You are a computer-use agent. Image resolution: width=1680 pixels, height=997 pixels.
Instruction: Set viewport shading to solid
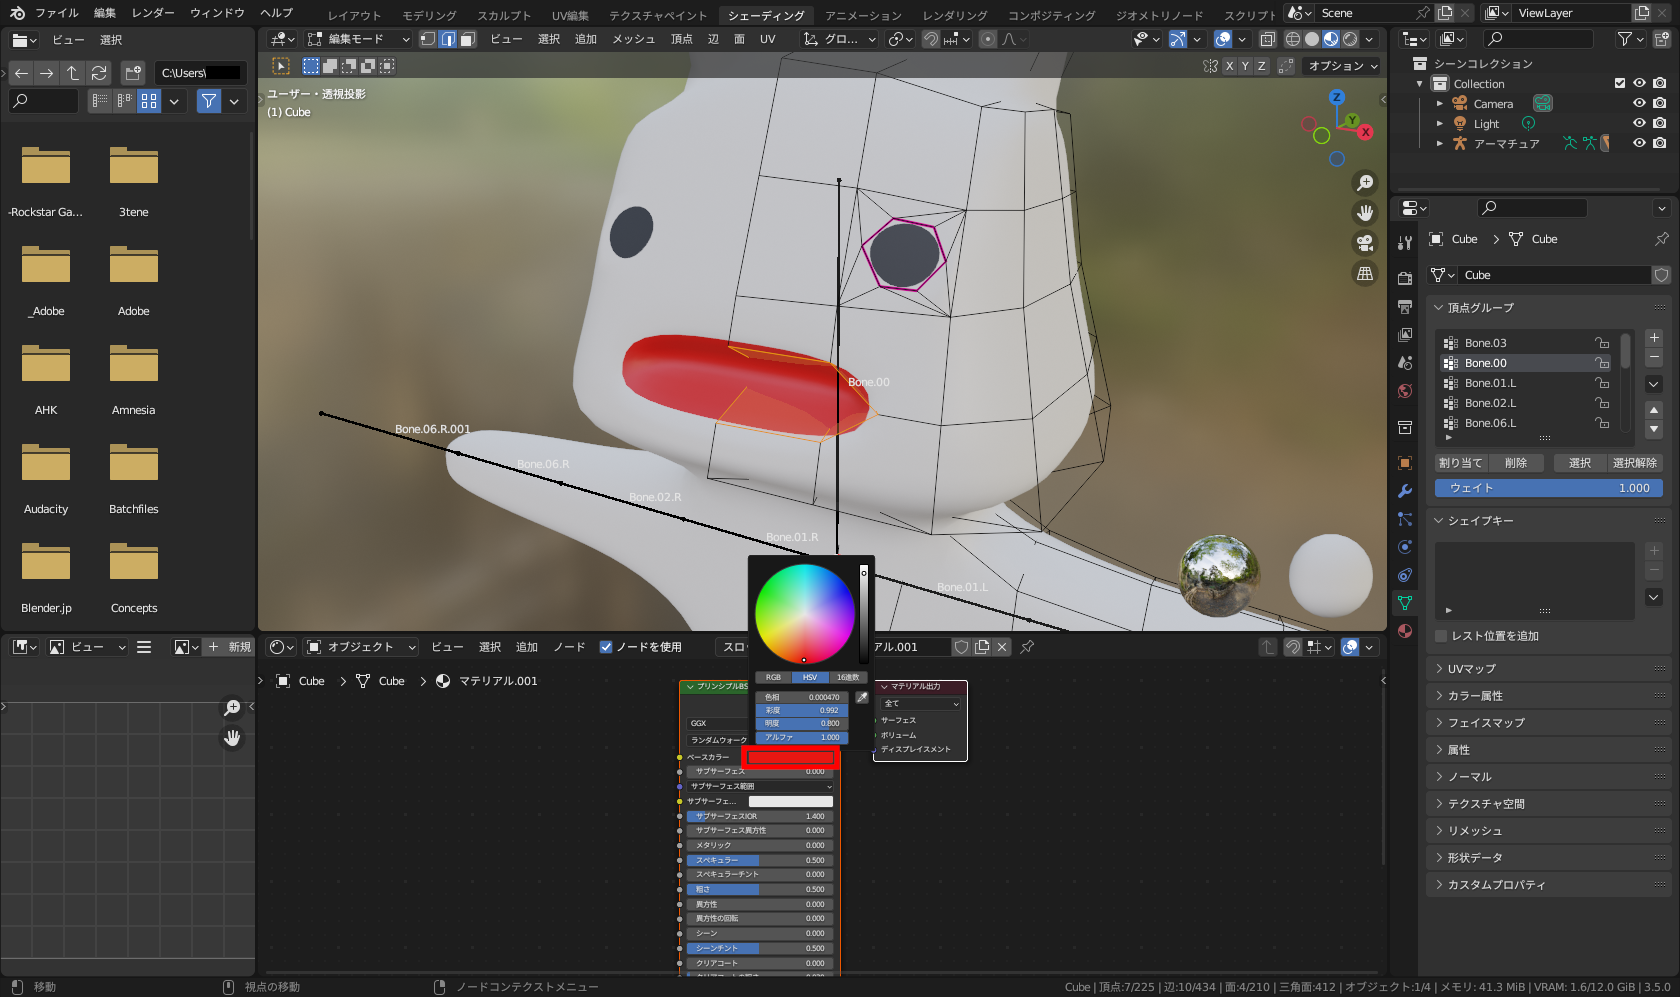pos(1312,39)
